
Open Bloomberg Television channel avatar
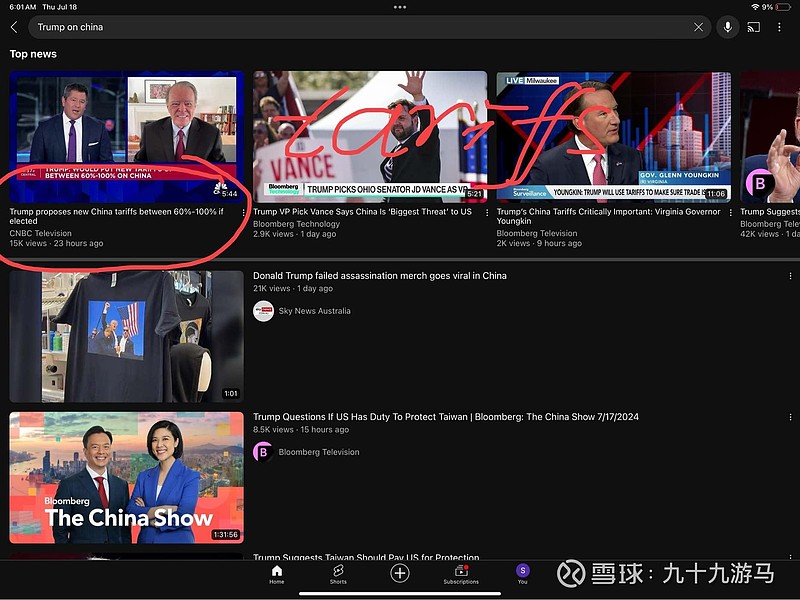[263, 452]
